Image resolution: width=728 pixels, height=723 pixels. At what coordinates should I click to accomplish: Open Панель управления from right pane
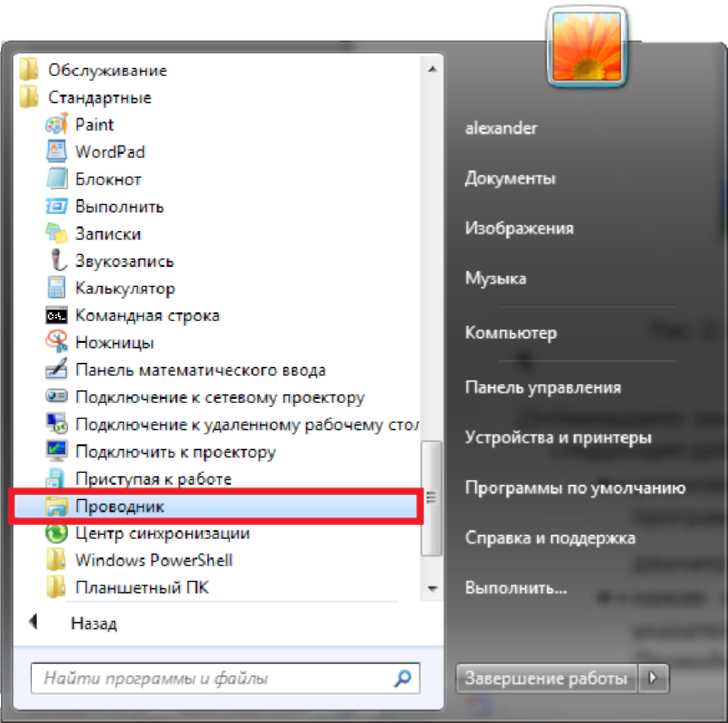click(543, 387)
